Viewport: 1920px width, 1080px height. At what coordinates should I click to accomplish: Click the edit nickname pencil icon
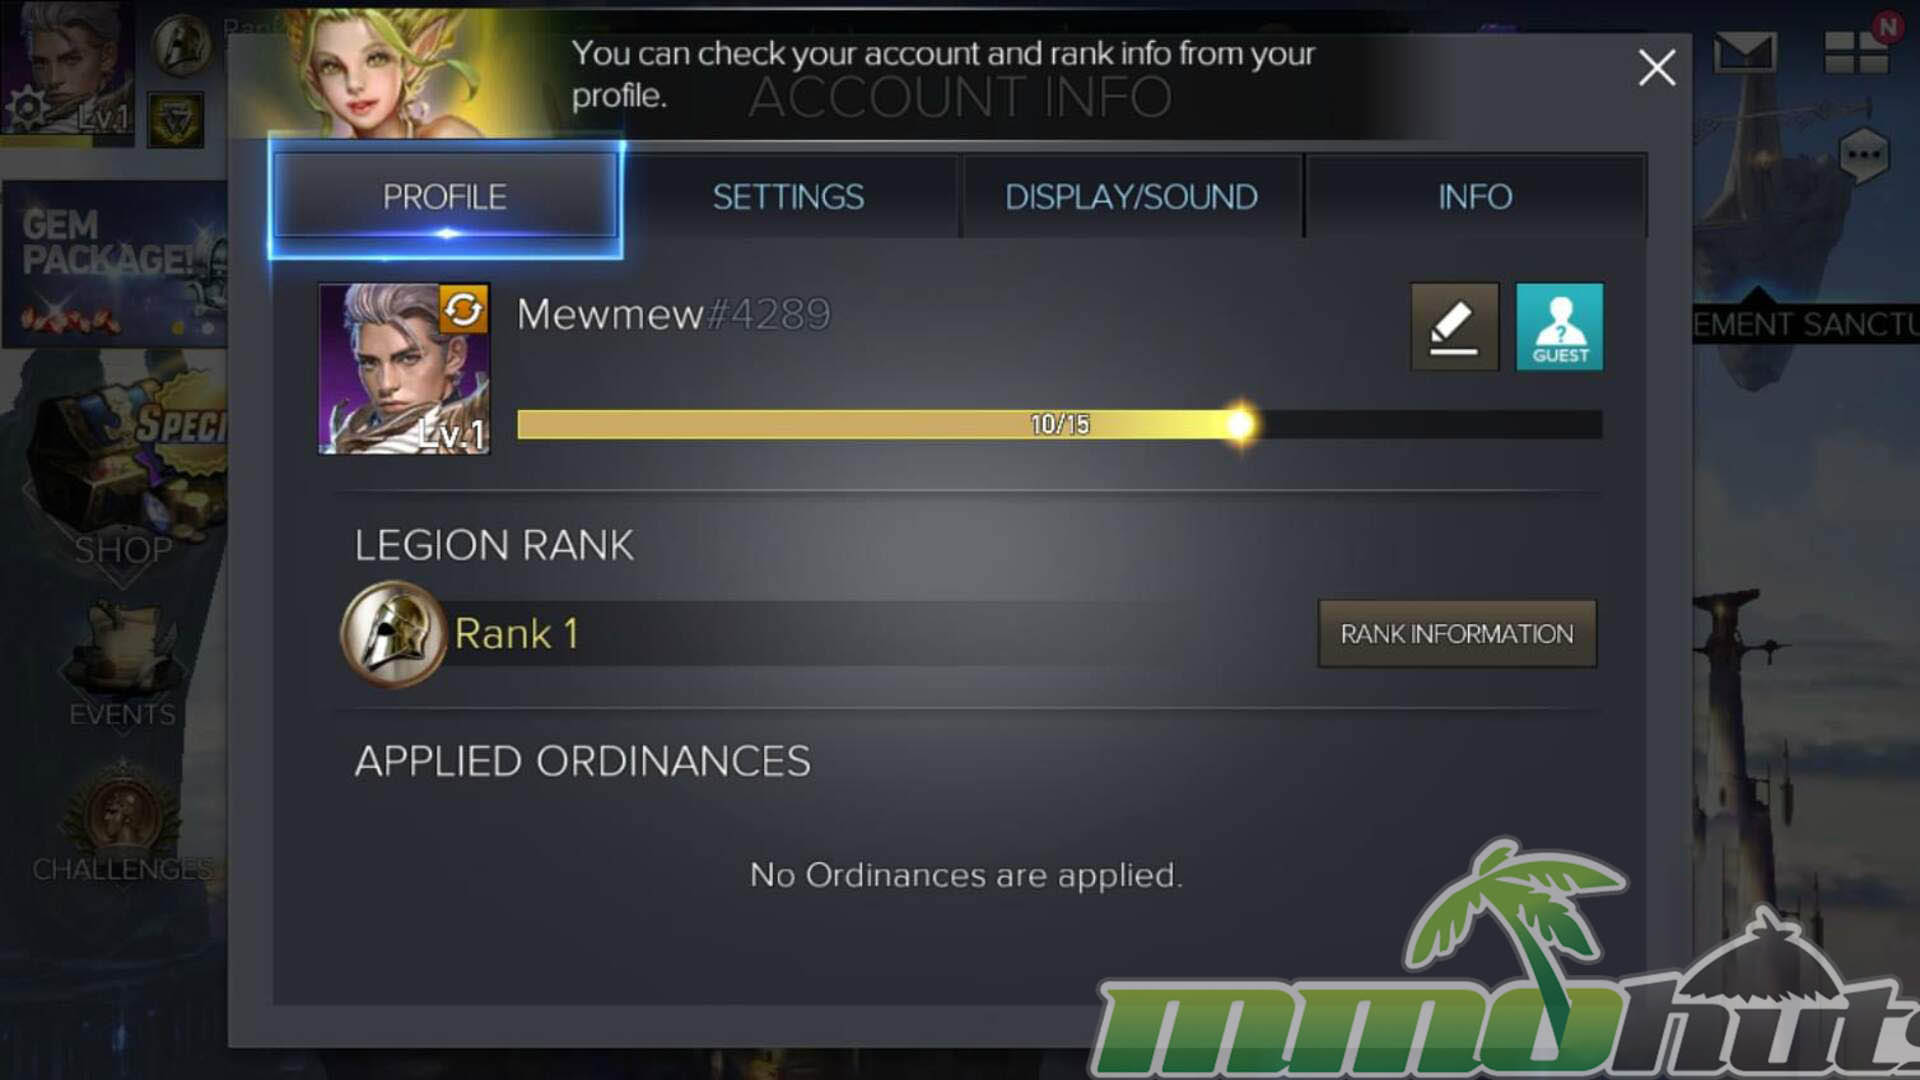1455,327
